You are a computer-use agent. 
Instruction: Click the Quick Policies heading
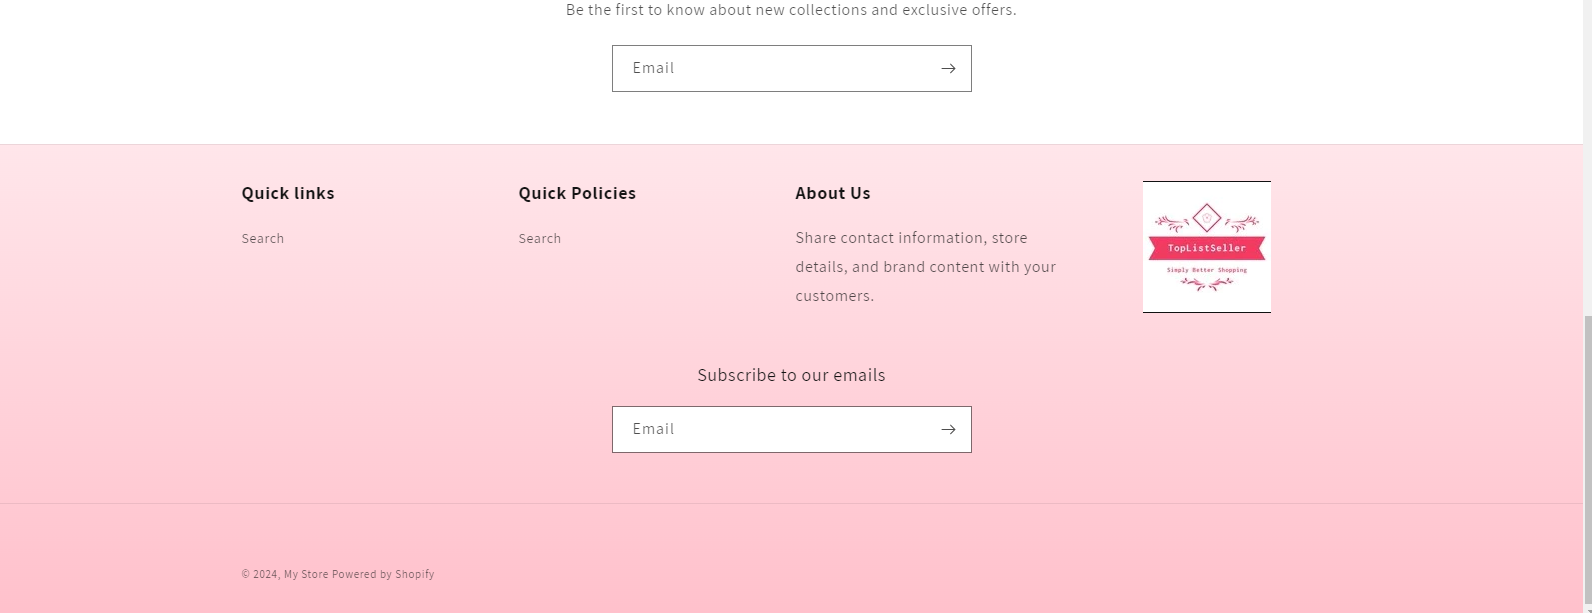(577, 193)
